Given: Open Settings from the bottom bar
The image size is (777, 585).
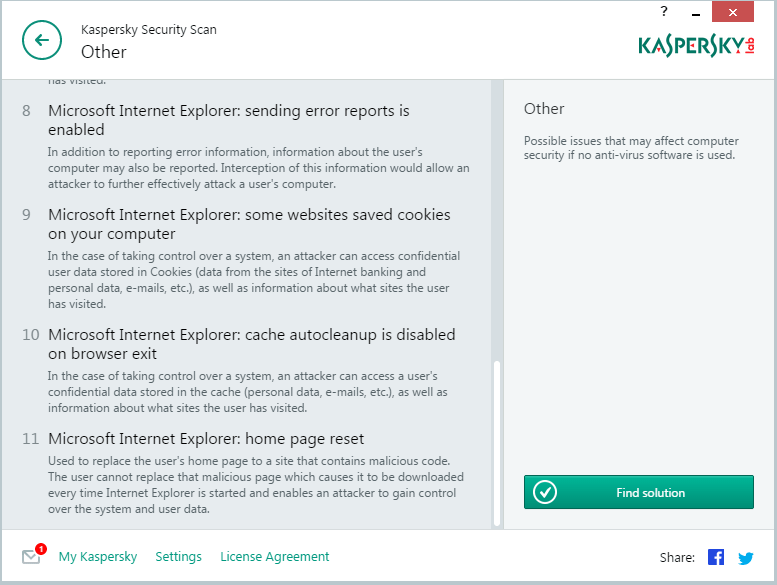Looking at the screenshot, I should [178, 557].
